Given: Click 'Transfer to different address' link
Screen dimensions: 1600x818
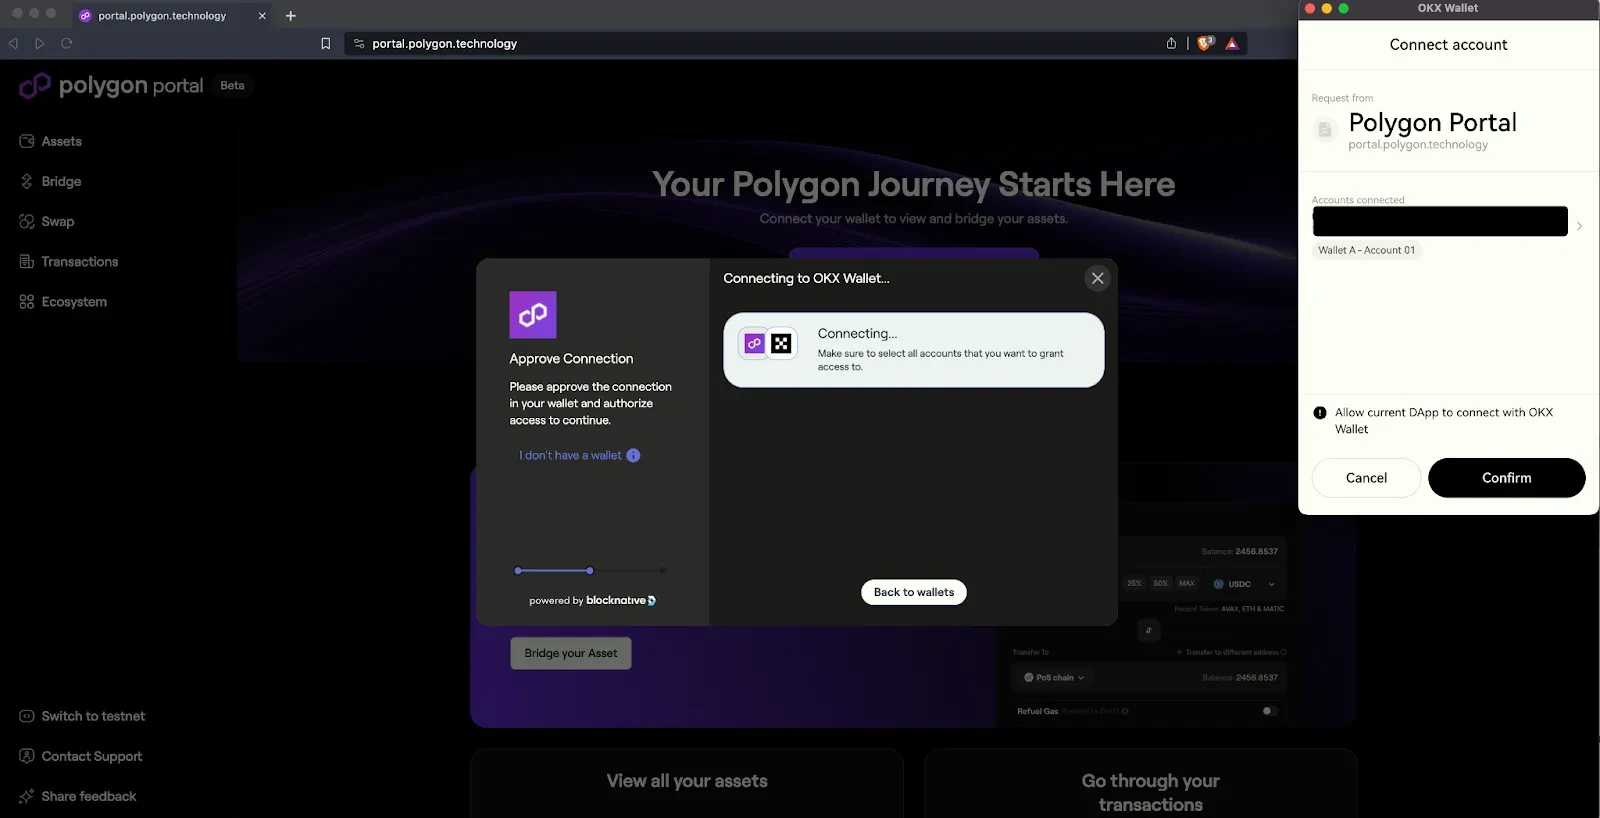Looking at the screenshot, I should click(x=1232, y=652).
